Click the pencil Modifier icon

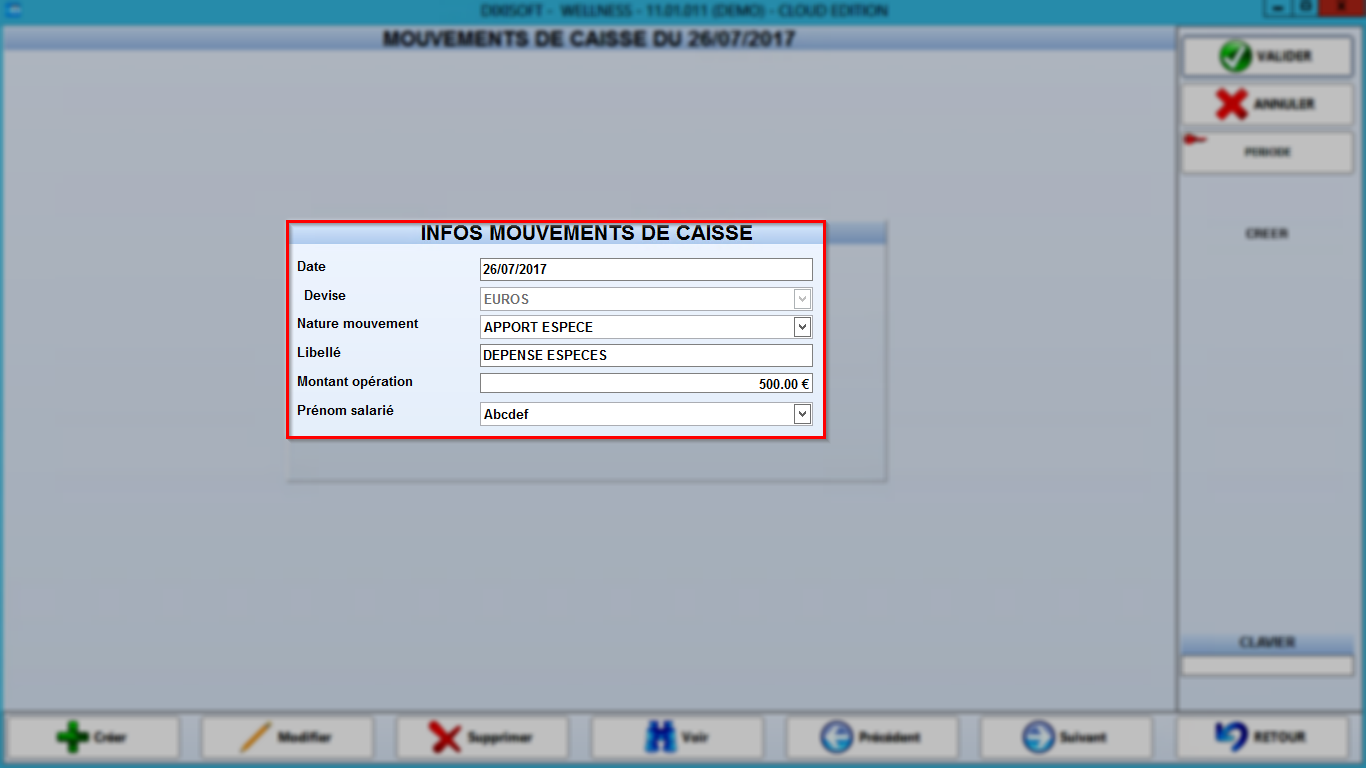coord(255,738)
